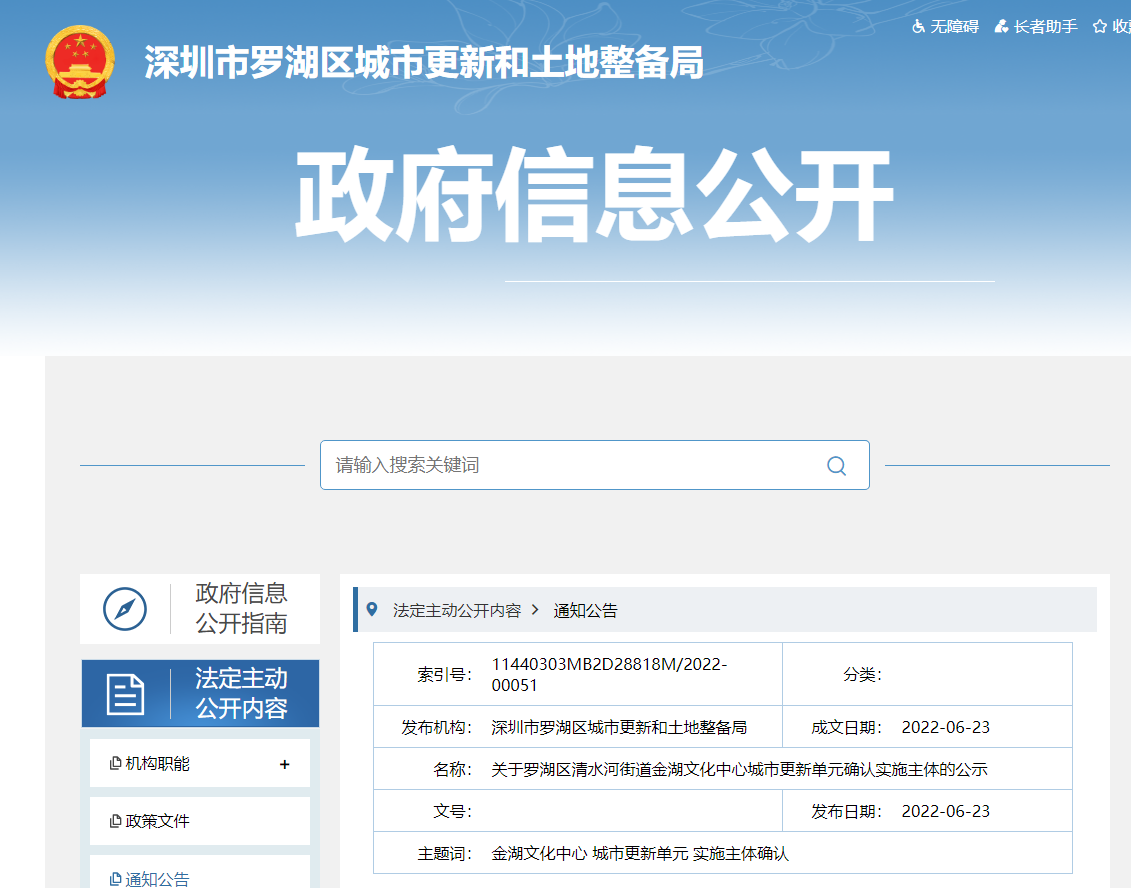This screenshot has height=888, width=1131.
Task: Click the 法定主动公开内容 breadcrumb link
Action: tap(457, 610)
